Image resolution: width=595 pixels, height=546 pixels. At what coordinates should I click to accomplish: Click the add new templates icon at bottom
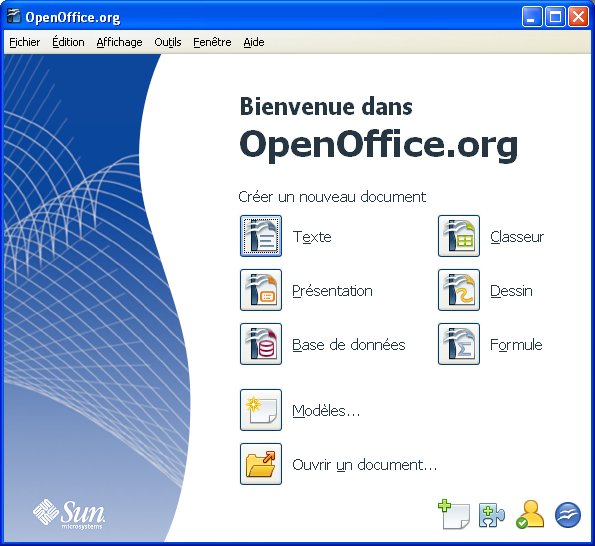click(454, 515)
